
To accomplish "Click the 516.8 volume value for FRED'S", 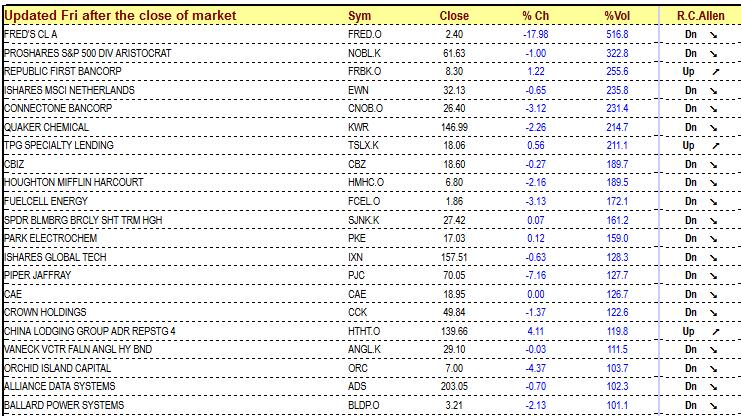I will point(617,35).
